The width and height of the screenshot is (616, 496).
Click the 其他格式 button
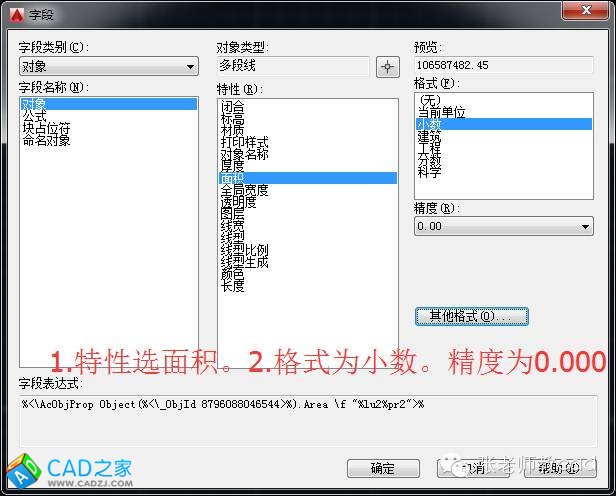tap(471, 316)
